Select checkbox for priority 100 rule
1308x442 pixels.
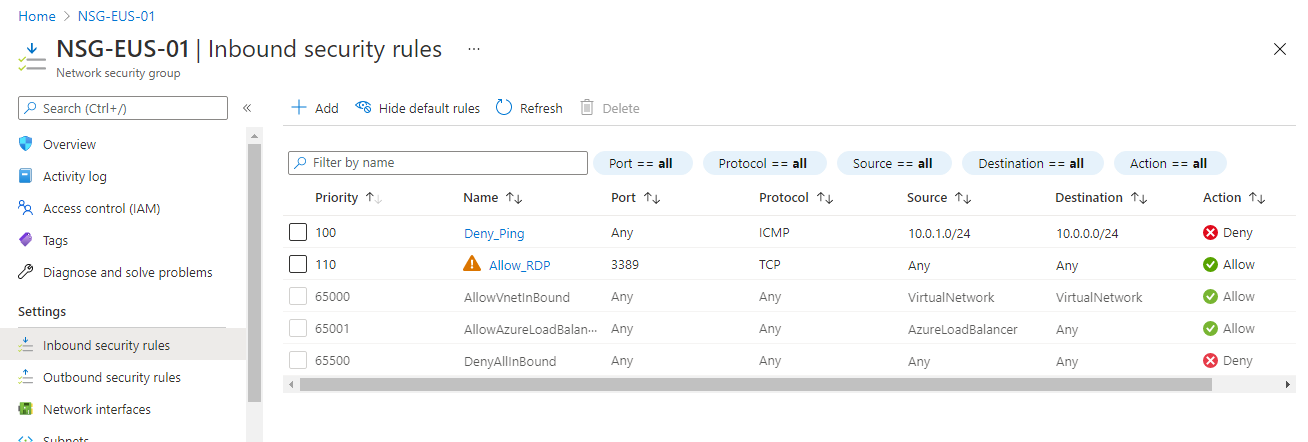298,233
